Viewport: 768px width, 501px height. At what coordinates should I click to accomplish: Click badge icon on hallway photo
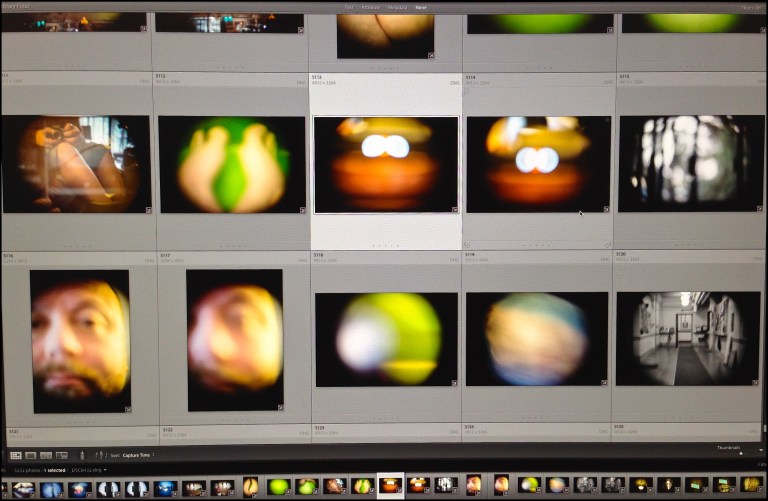coord(756,381)
